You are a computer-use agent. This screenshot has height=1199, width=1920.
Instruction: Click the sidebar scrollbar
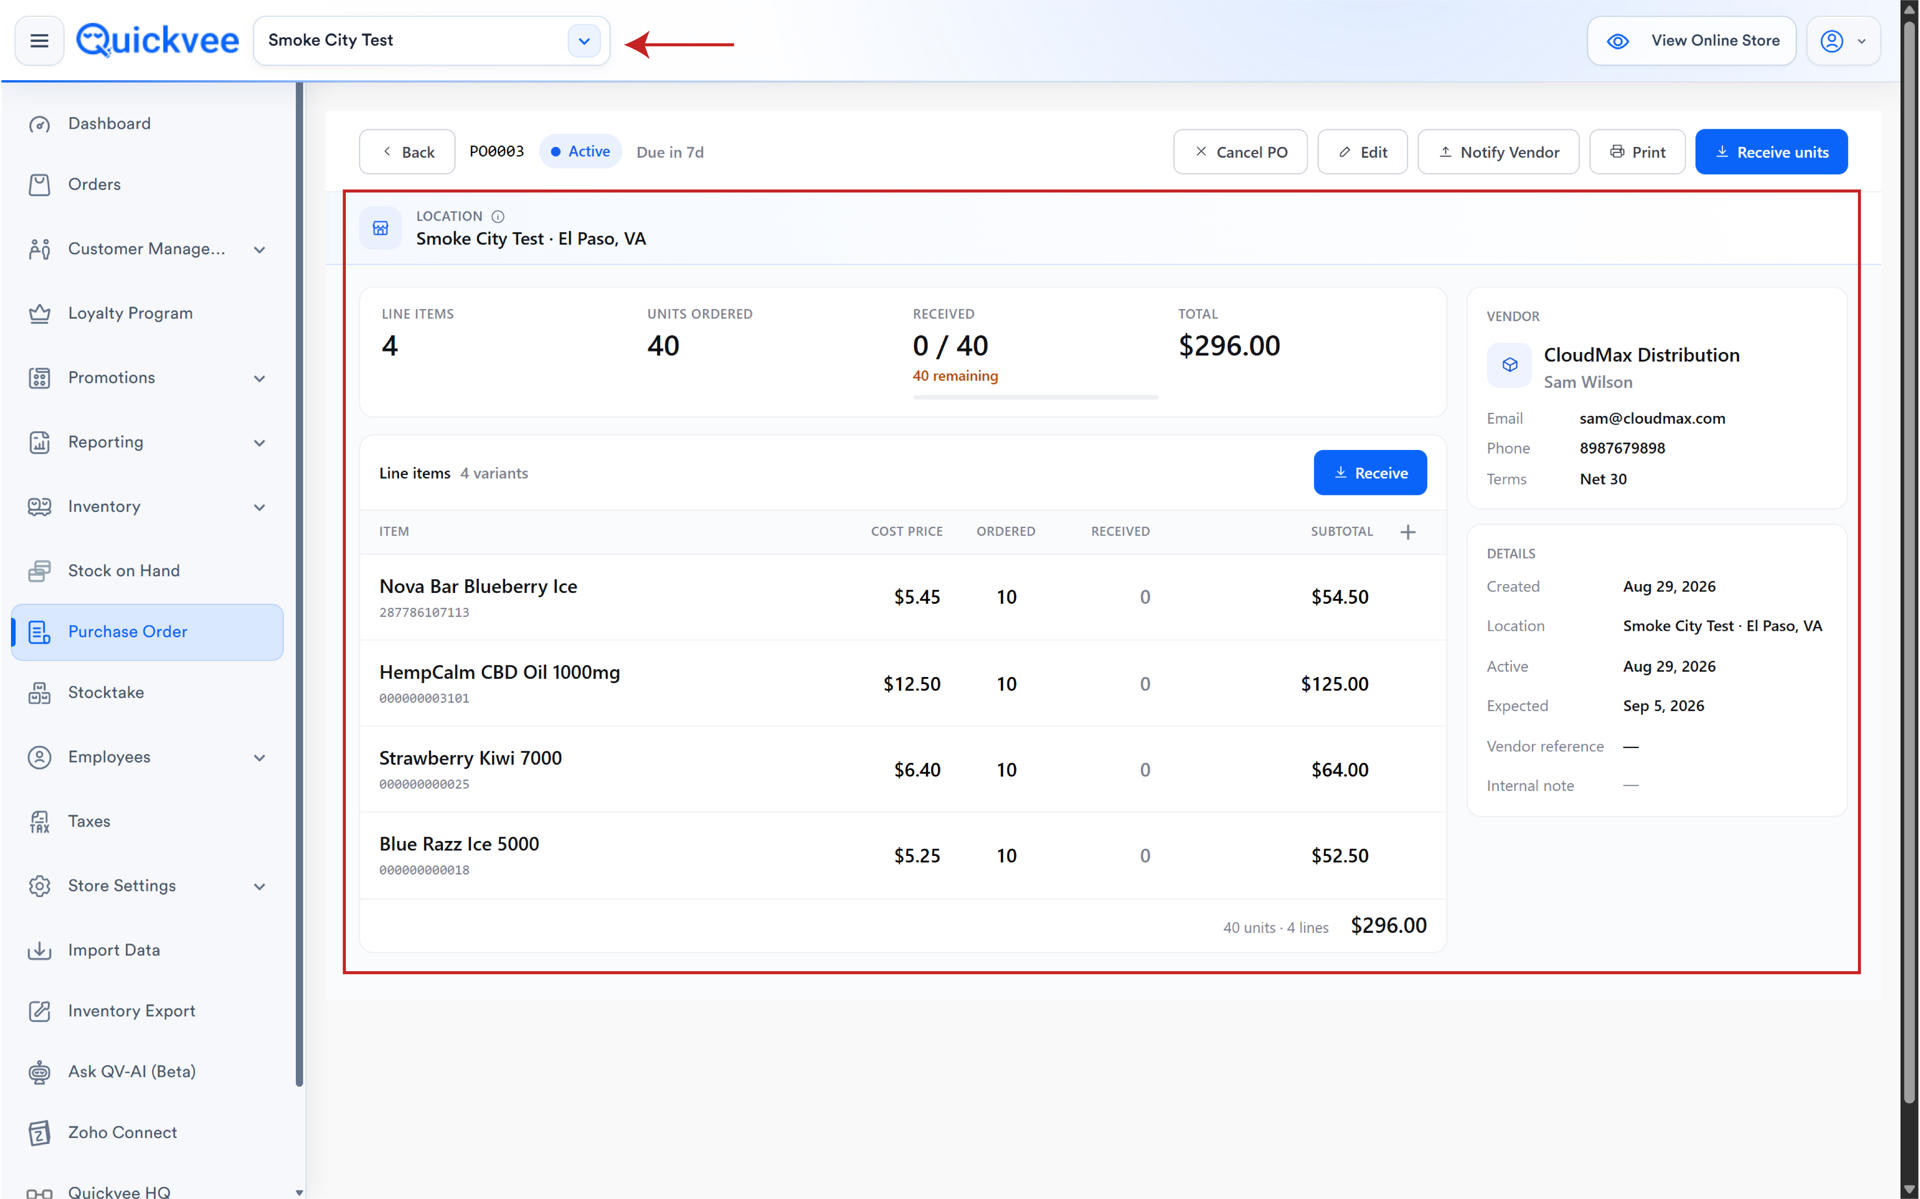[x=299, y=585]
